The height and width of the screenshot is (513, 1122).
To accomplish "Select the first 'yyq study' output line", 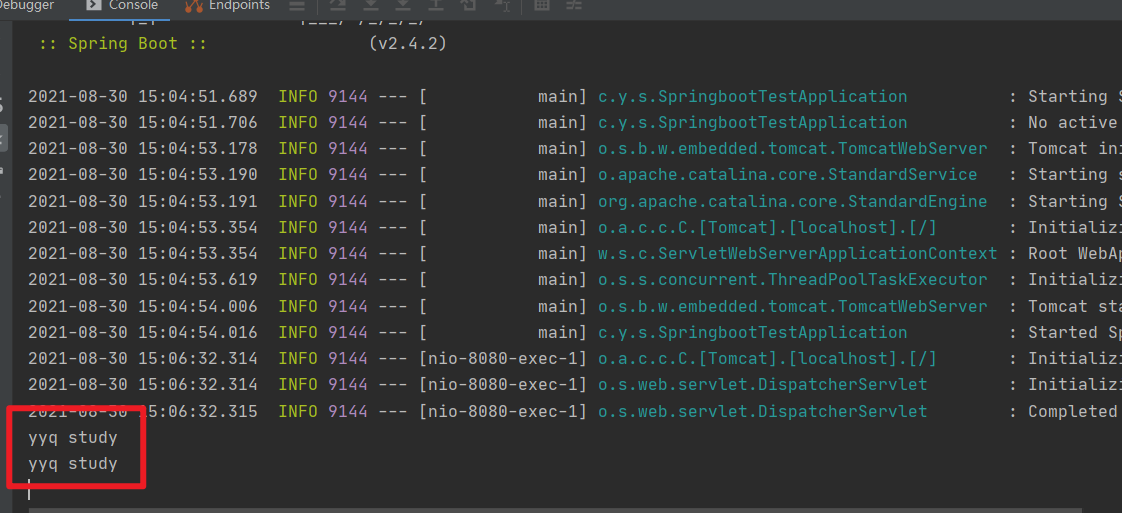I will tap(72, 438).
